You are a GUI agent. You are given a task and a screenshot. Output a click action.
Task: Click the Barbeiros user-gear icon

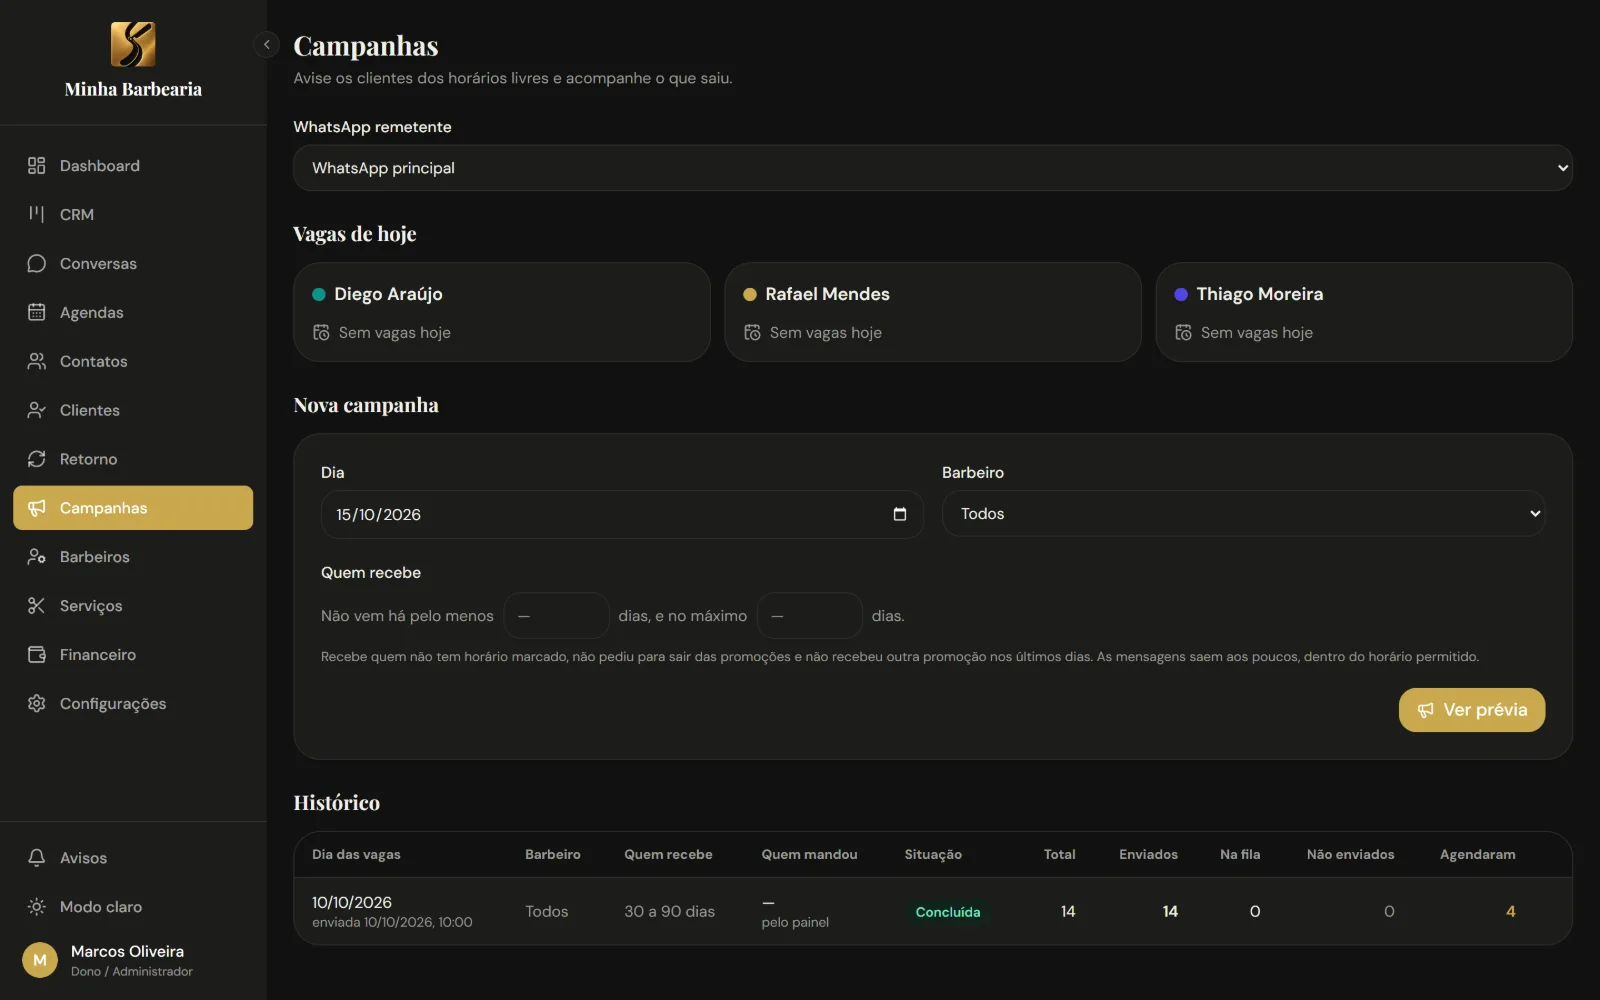[37, 557]
